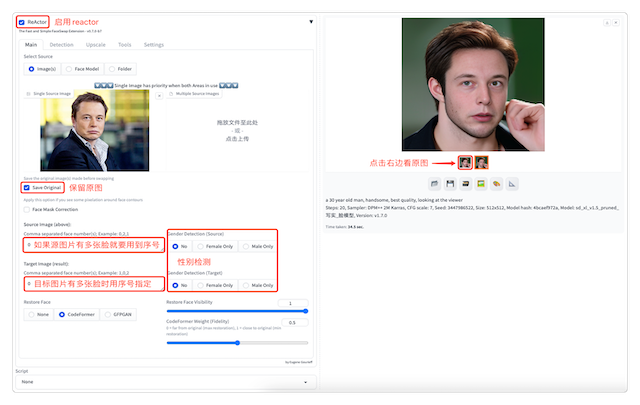Switch to the Detection tab
The height and width of the screenshot is (405, 640).
pos(61,45)
